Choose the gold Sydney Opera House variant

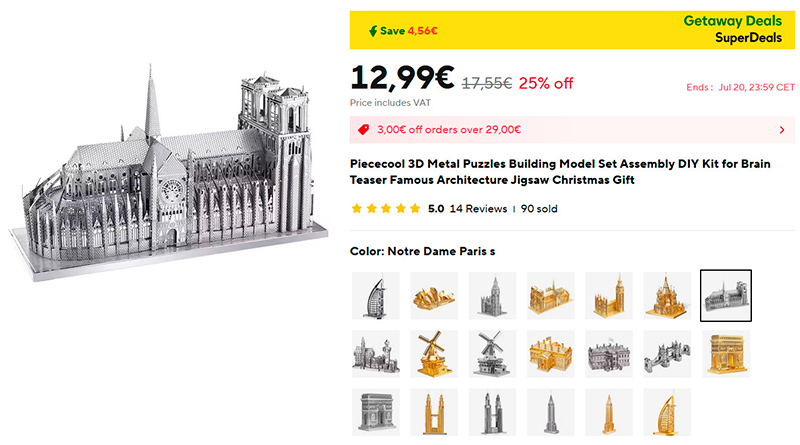tap(434, 295)
